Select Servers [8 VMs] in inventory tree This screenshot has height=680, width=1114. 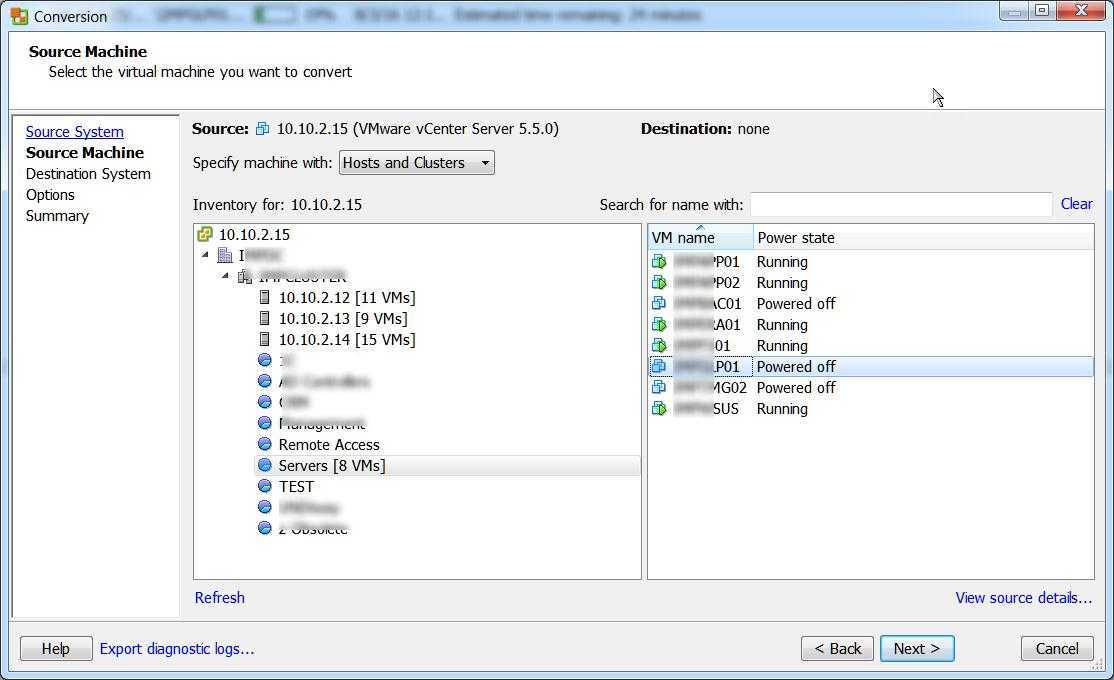pos(332,465)
